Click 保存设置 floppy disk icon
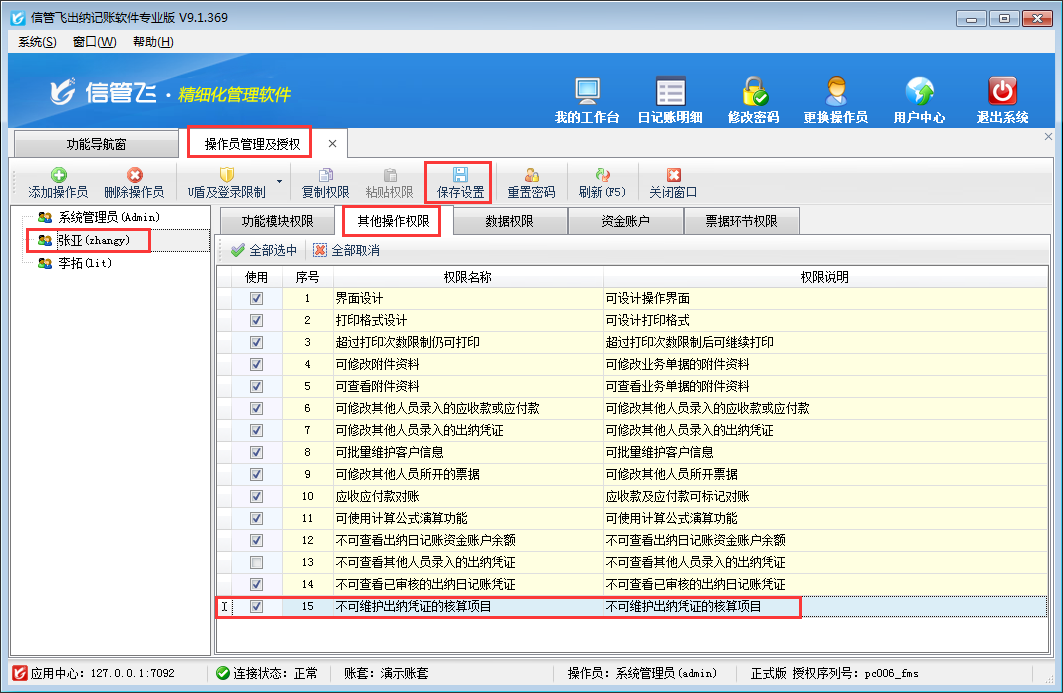 pos(460,176)
